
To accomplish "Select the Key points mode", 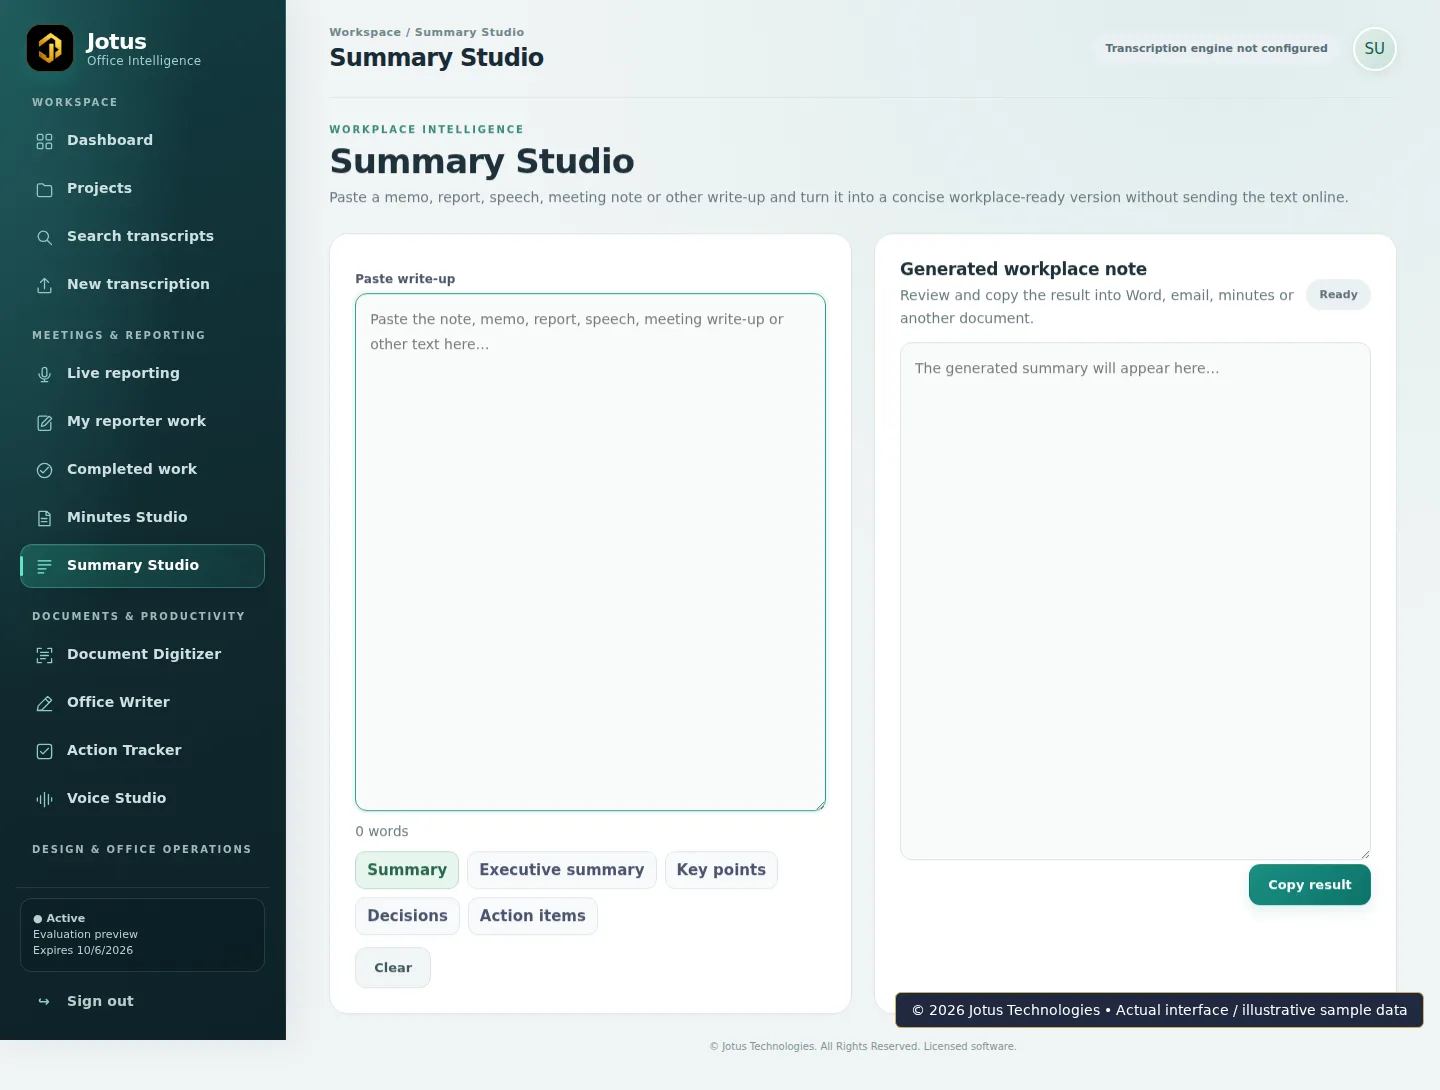I will click(x=721, y=870).
